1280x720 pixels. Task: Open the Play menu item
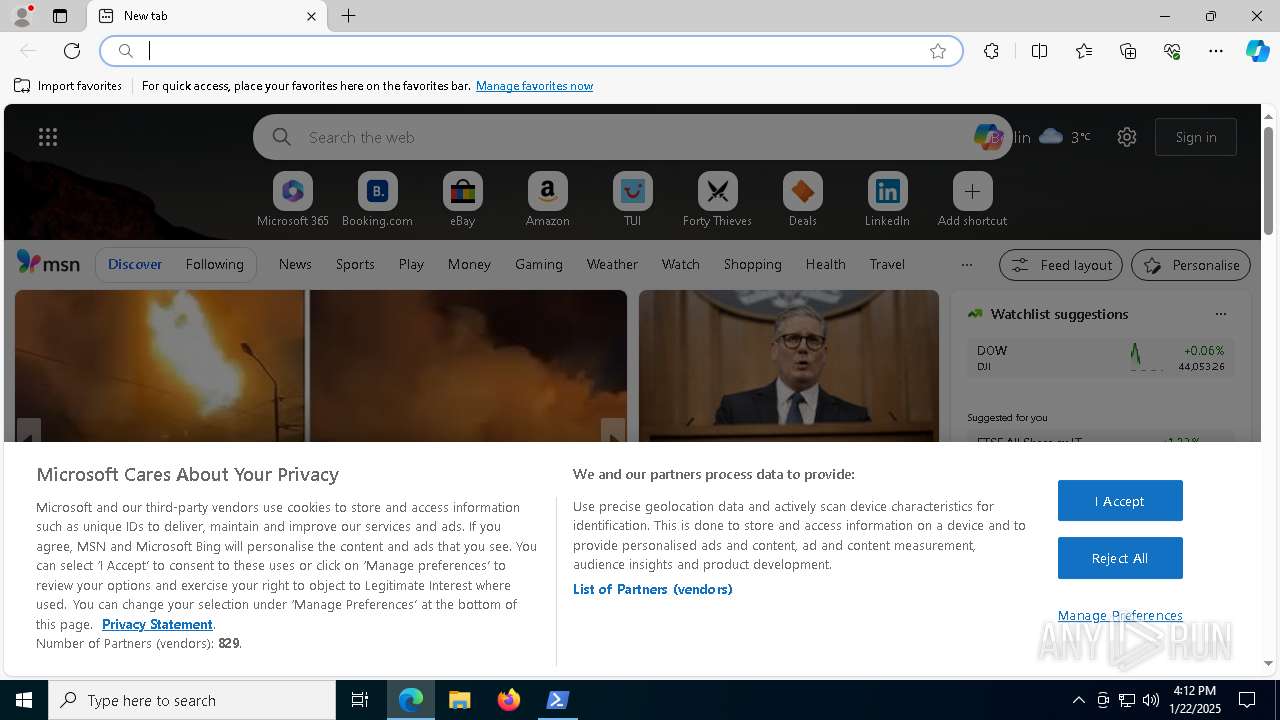(x=411, y=264)
